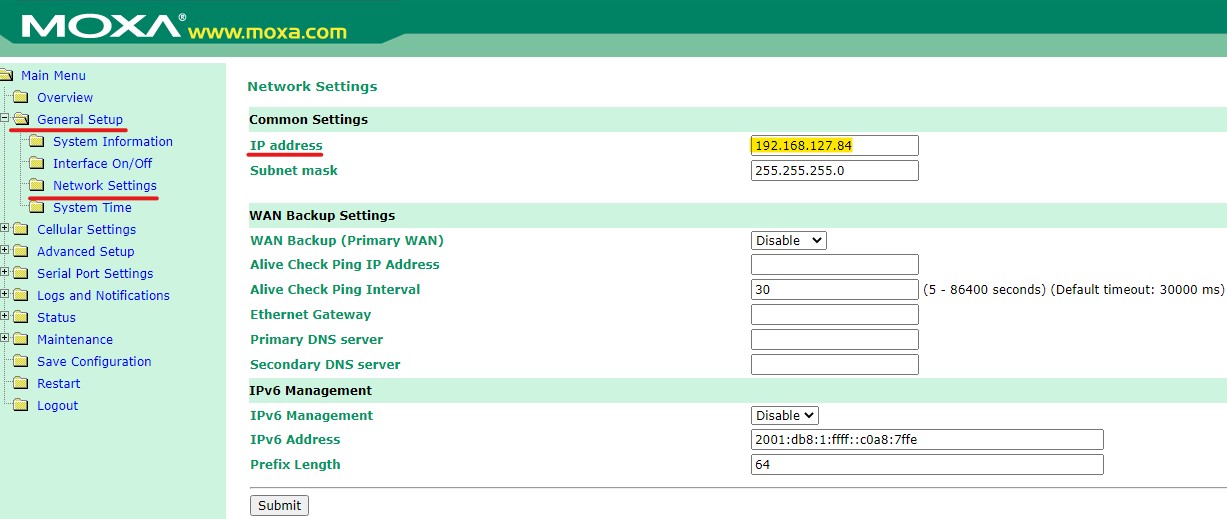Viewport: 1227px width, 519px height.
Task: Open the IPv6 Management dropdown
Action: coord(784,415)
